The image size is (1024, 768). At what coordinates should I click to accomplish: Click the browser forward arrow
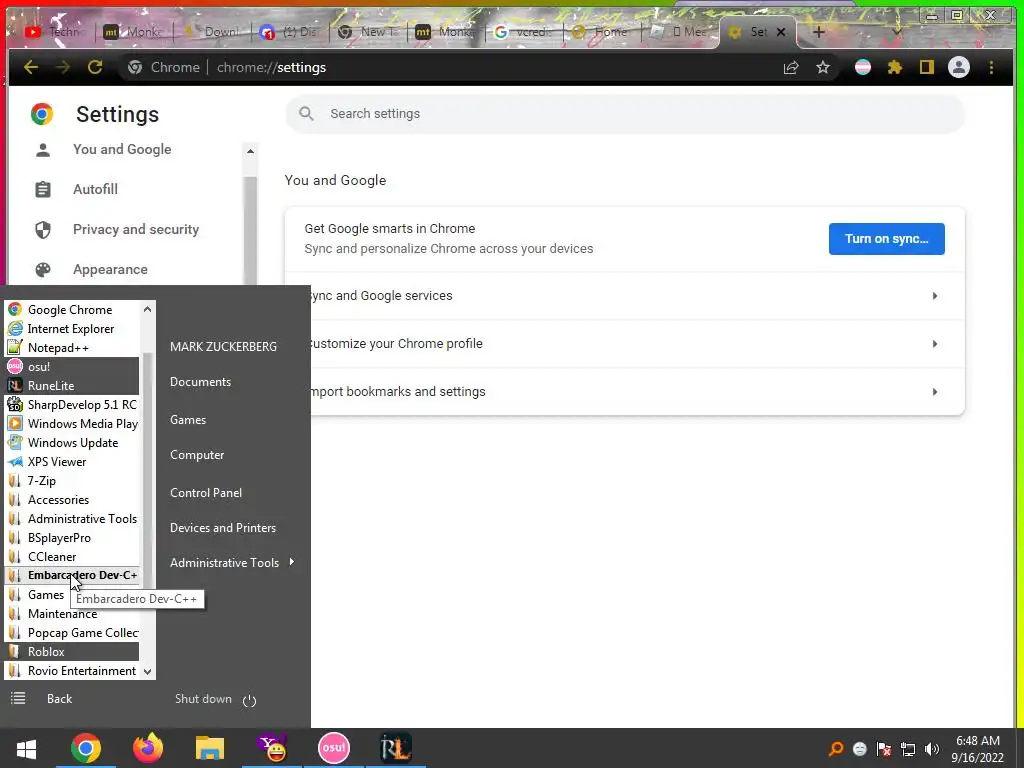pos(63,67)
